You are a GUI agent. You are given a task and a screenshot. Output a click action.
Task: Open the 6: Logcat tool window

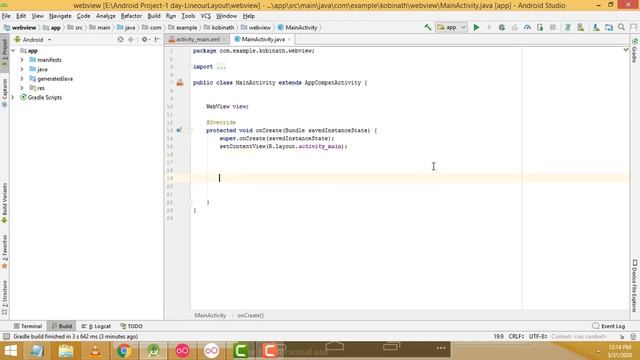coord(96,326)
